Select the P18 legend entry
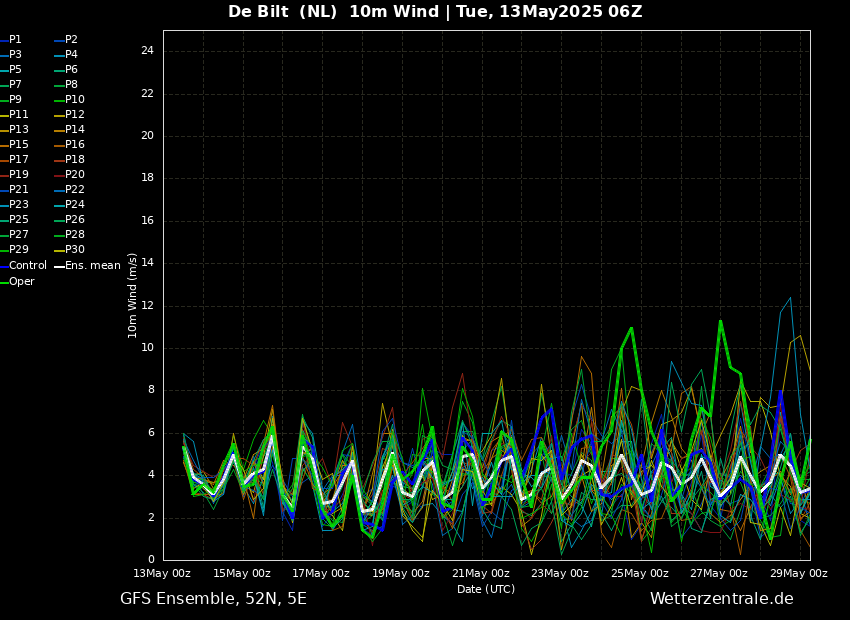Image resolution: width=850 pixels, height=620 pixels. coord(75,160)
